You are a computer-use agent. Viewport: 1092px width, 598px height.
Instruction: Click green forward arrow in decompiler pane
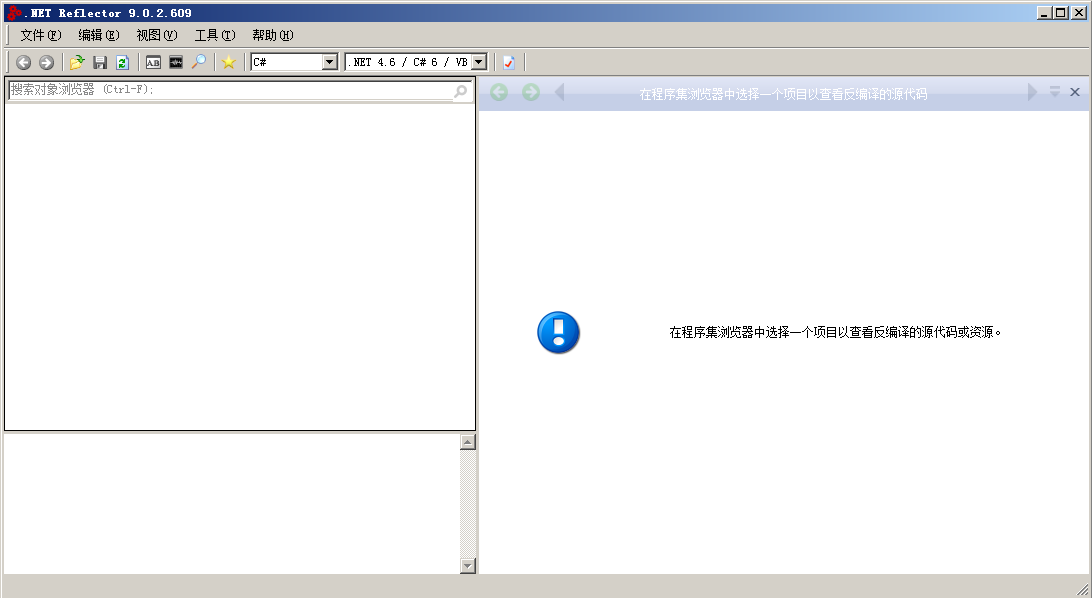tap(531, 92)
